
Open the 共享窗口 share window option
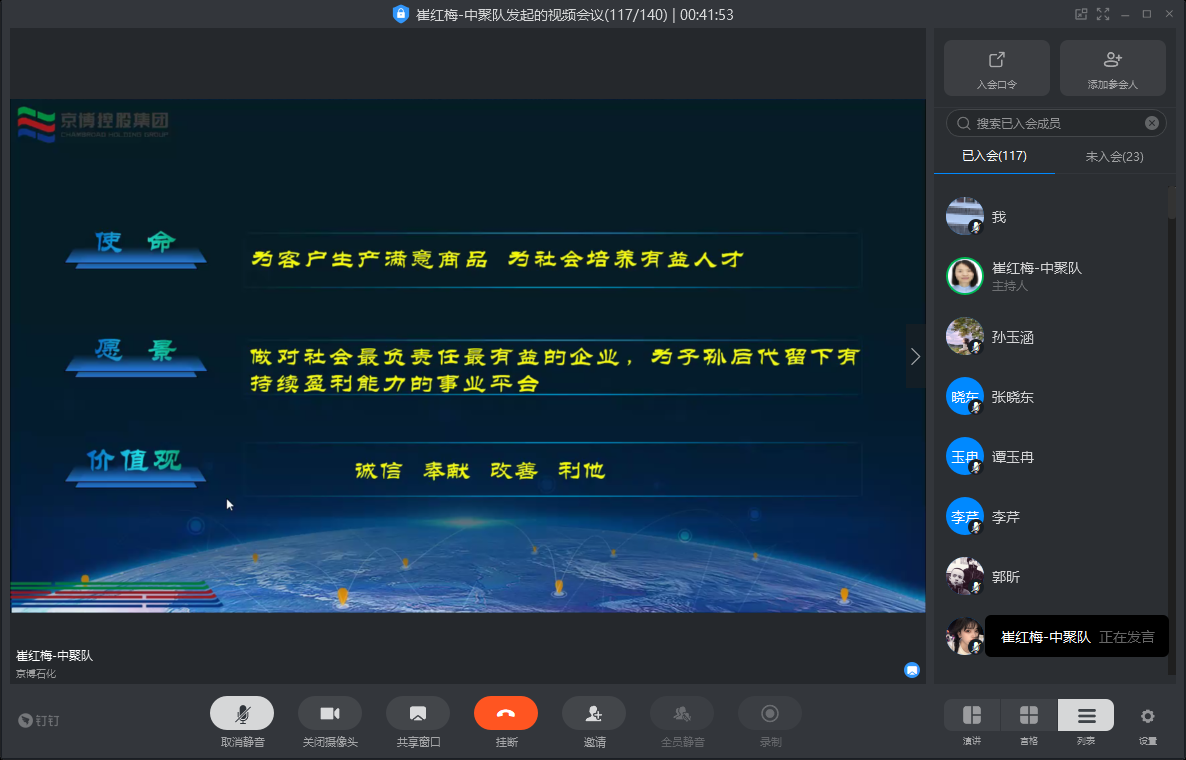pyautogui.click(x=418, y=713)
